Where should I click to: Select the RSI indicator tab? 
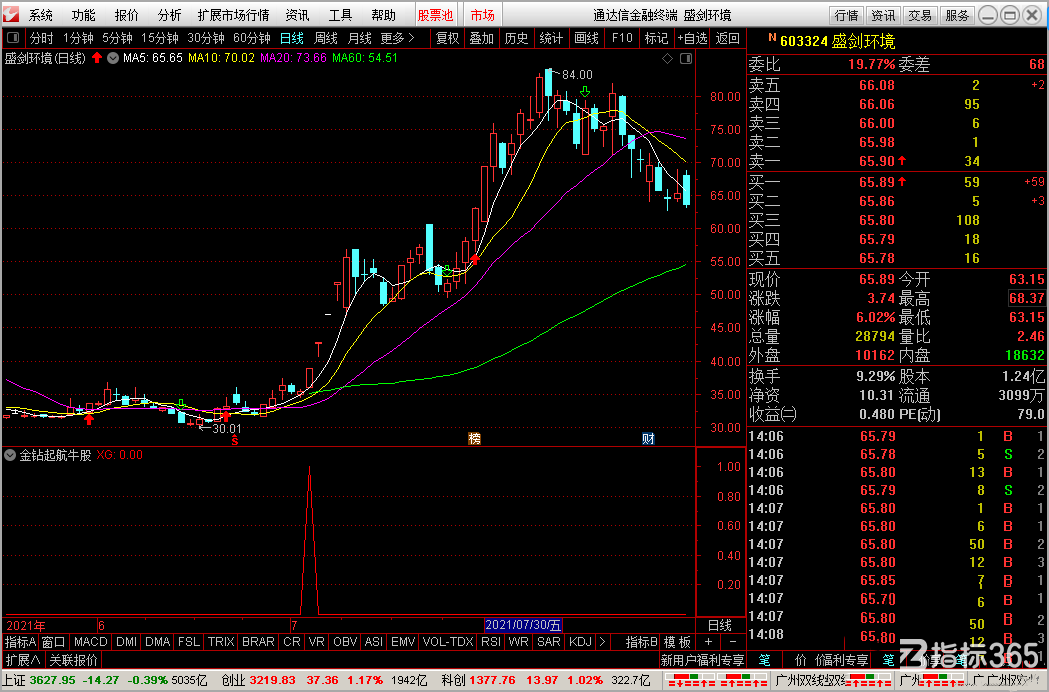(x=491, y=642)
